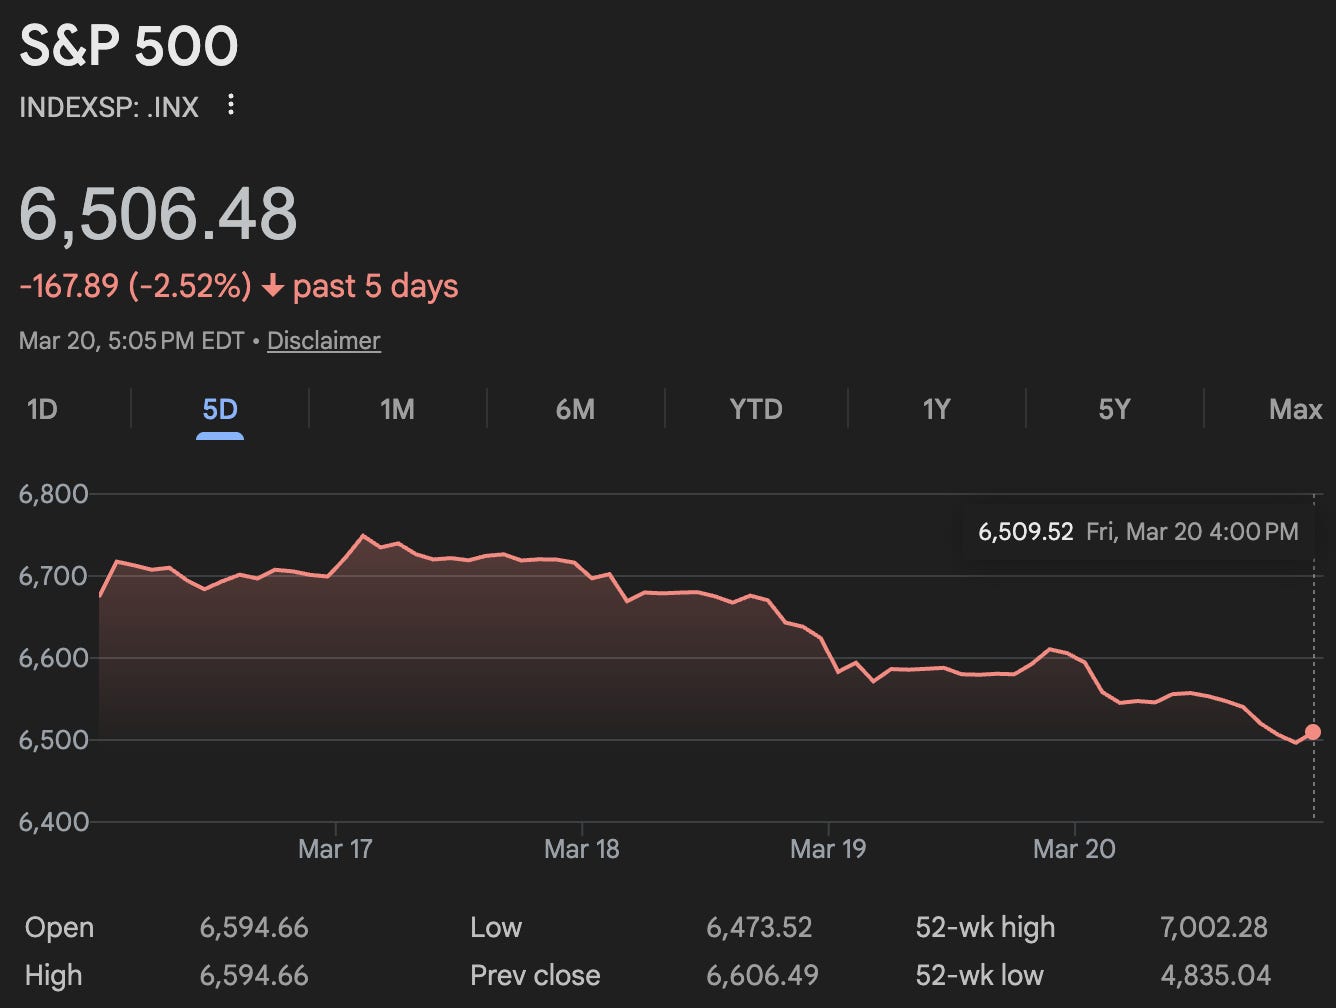Click the Prev close label
The height and width of the screenshot is (1008, 1336).
[535, 976]
